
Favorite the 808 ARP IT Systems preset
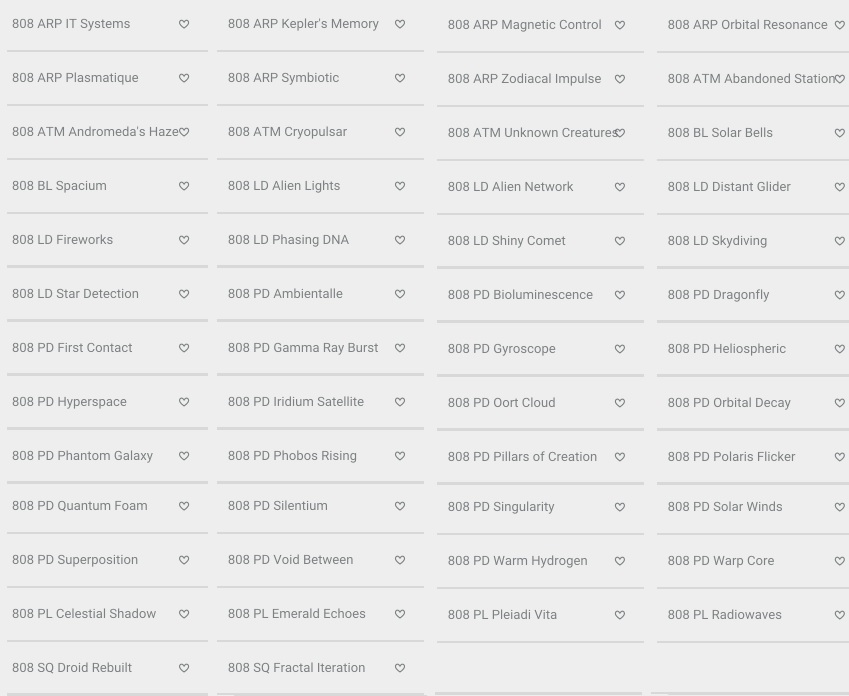(184, 24)
